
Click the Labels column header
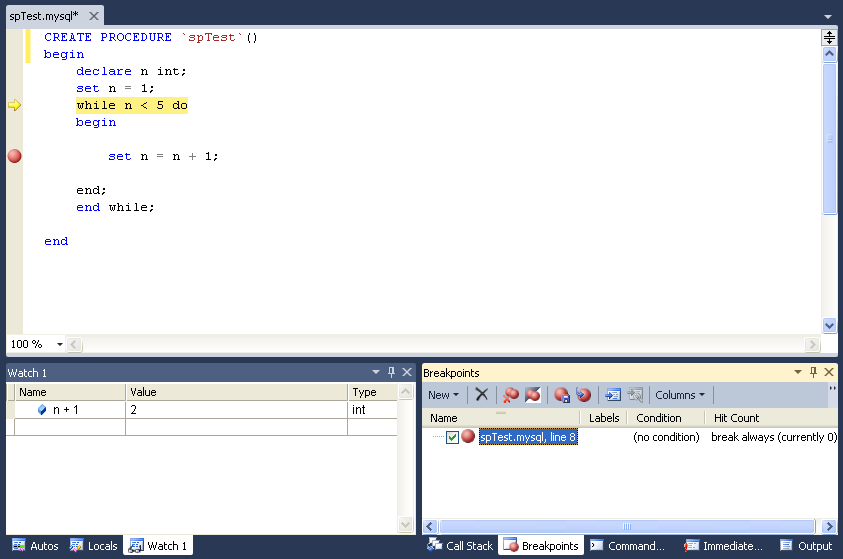click(604, 418)
